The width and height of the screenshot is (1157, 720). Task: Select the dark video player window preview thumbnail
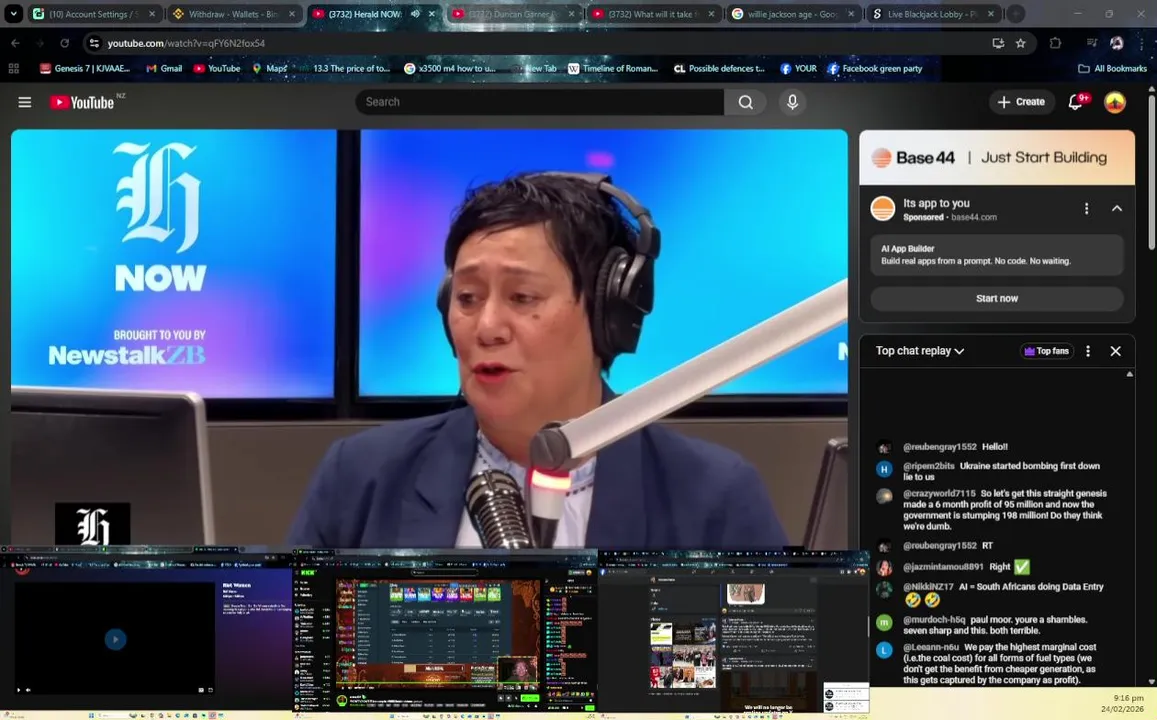(146, 631)
